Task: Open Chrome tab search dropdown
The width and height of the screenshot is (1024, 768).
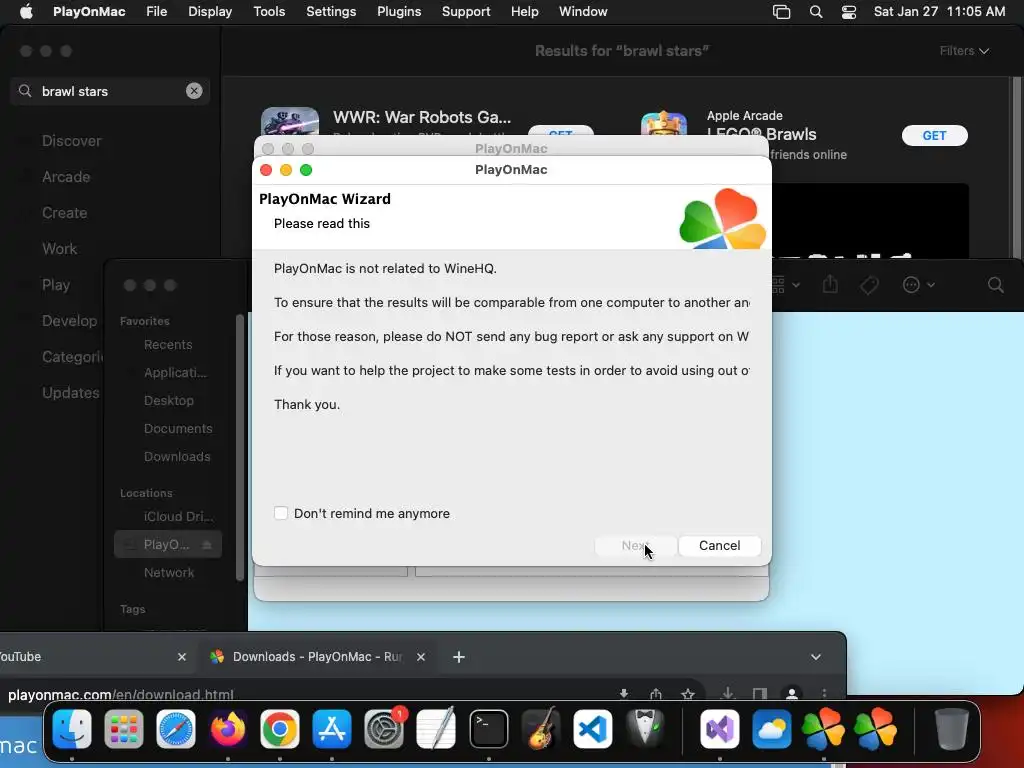Action: click(x=815, y=657)
